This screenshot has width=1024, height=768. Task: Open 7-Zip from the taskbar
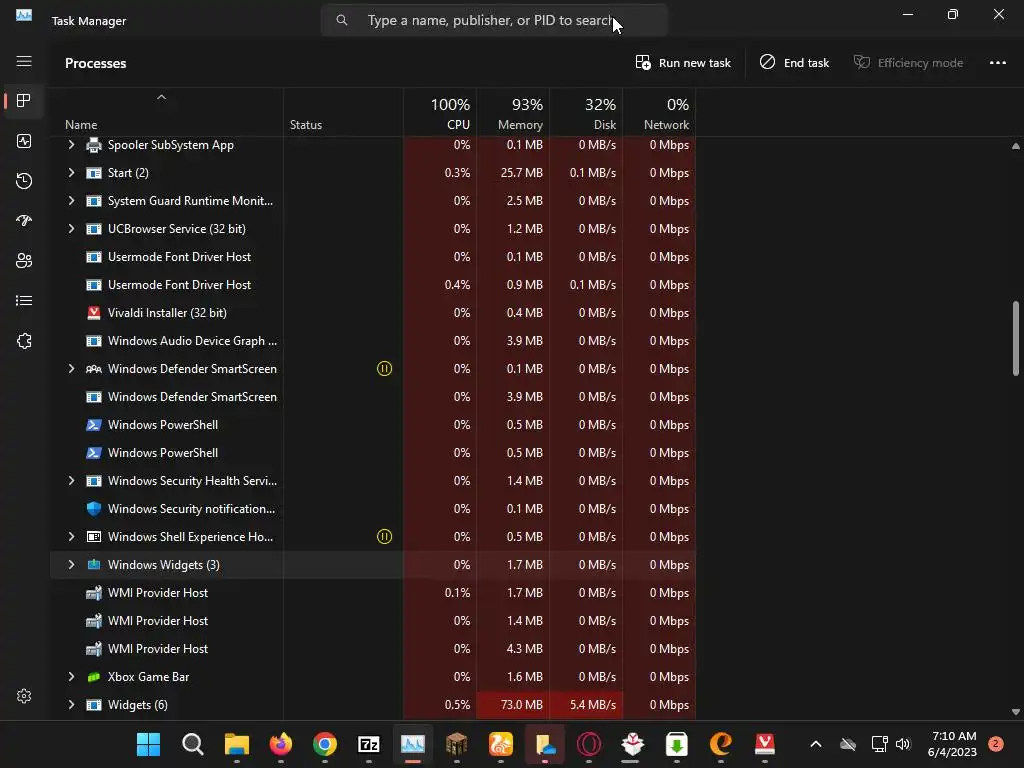click(x=369, y=744)
